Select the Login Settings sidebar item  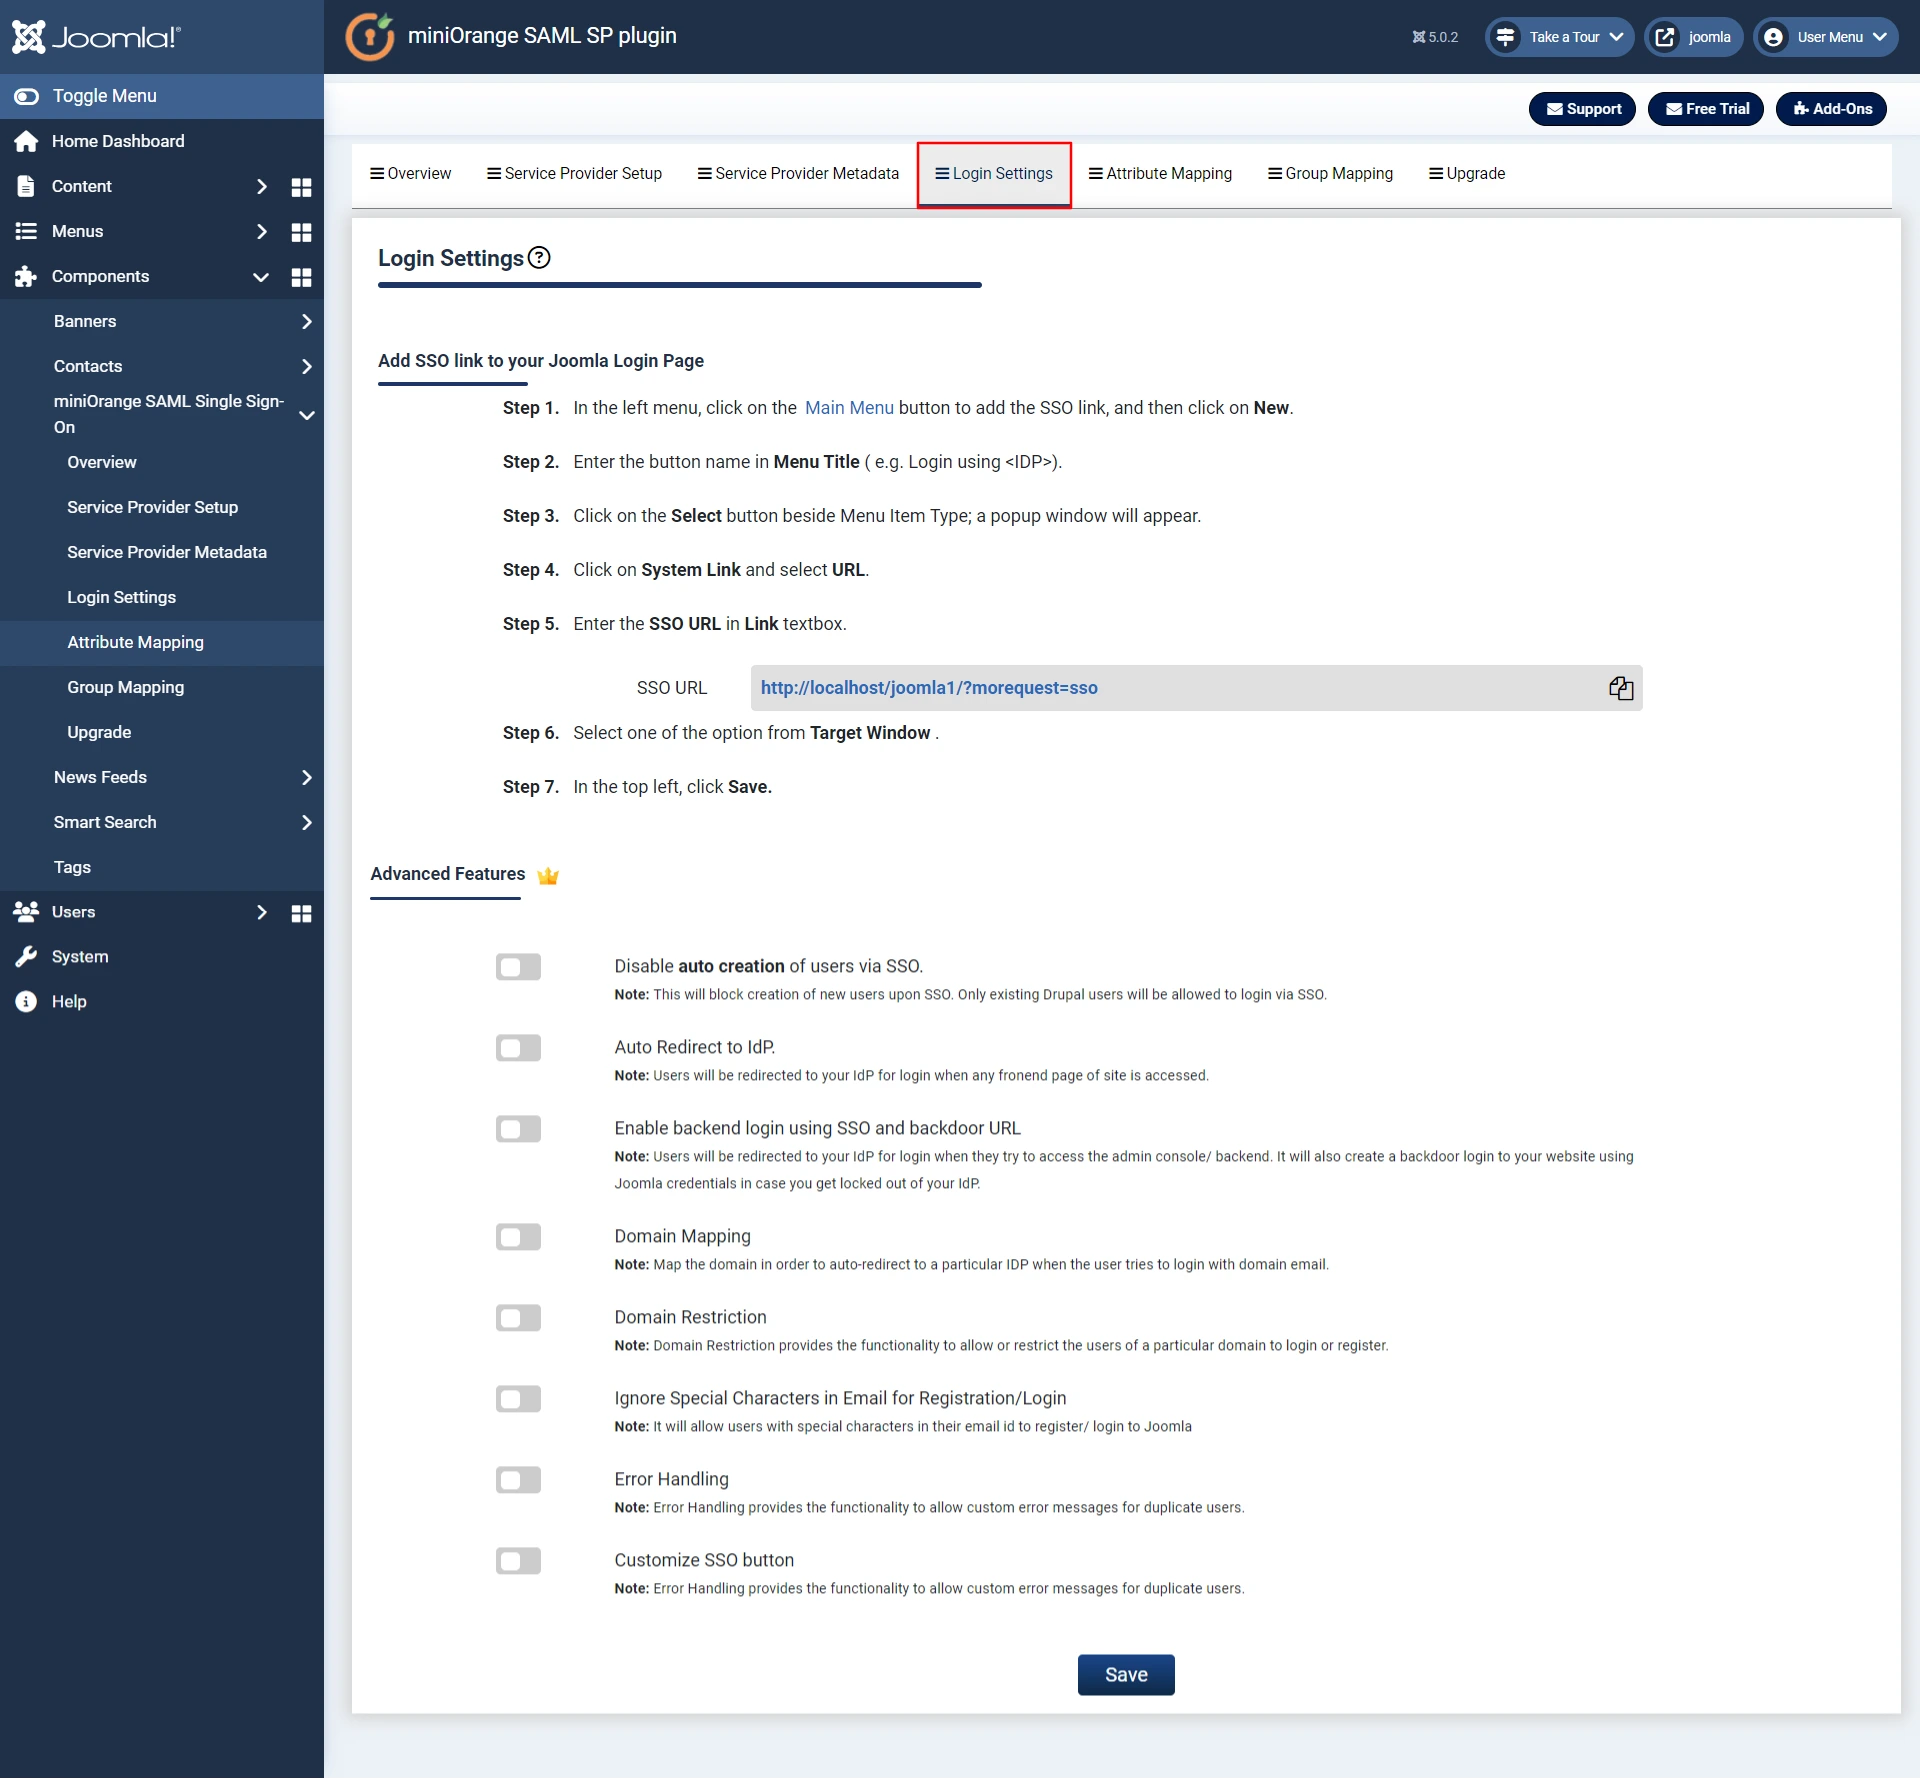[x=120, y=596]
